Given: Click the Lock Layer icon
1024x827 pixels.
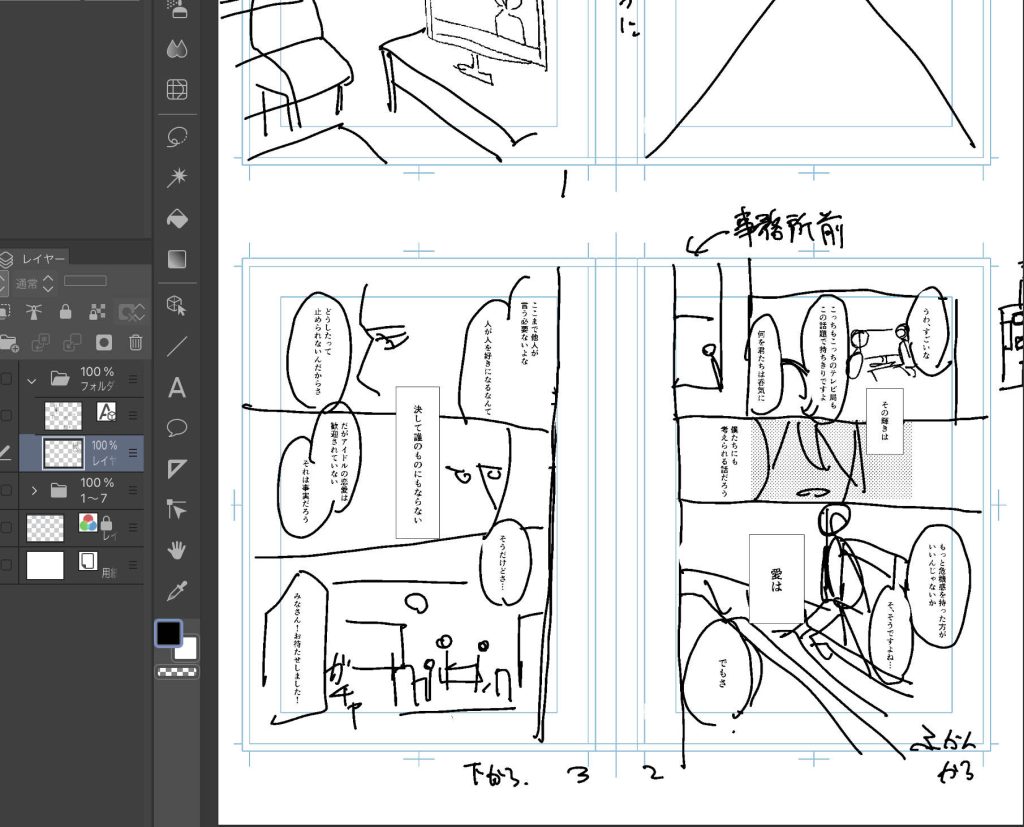Looking at the screenshot, I should click(x=65, y=312).
